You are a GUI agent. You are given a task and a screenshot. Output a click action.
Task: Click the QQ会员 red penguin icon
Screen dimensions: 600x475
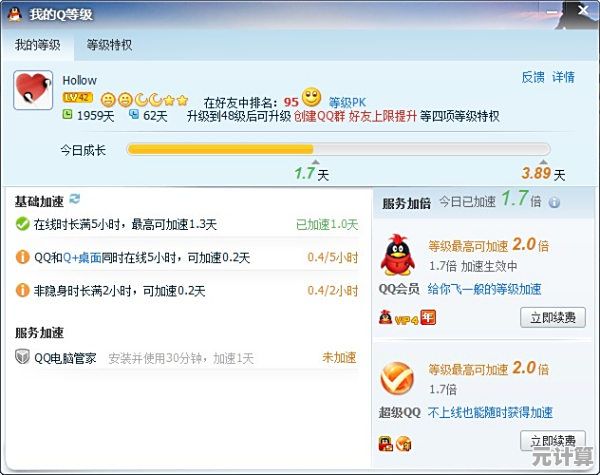click(x=398, y=255)
